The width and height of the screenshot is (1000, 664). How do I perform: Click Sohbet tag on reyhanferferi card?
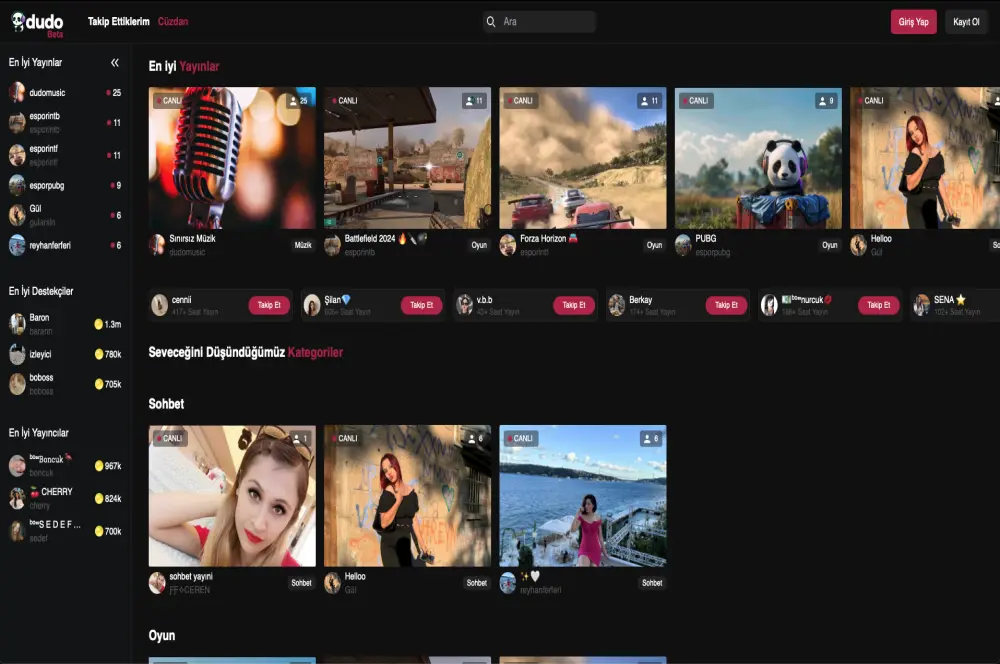pyautogui.click(x=652, y=583)
